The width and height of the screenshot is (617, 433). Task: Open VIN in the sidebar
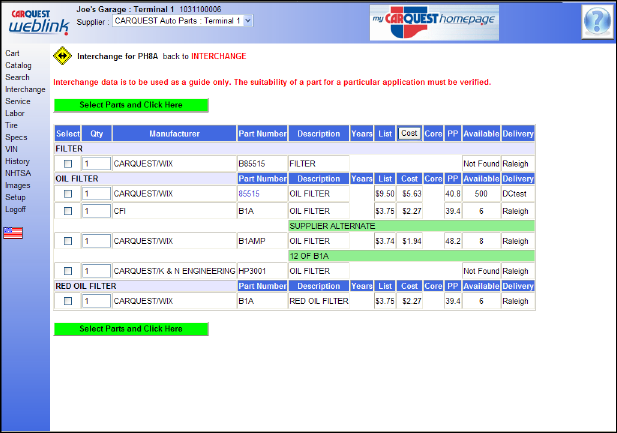(x=11, y=149)
